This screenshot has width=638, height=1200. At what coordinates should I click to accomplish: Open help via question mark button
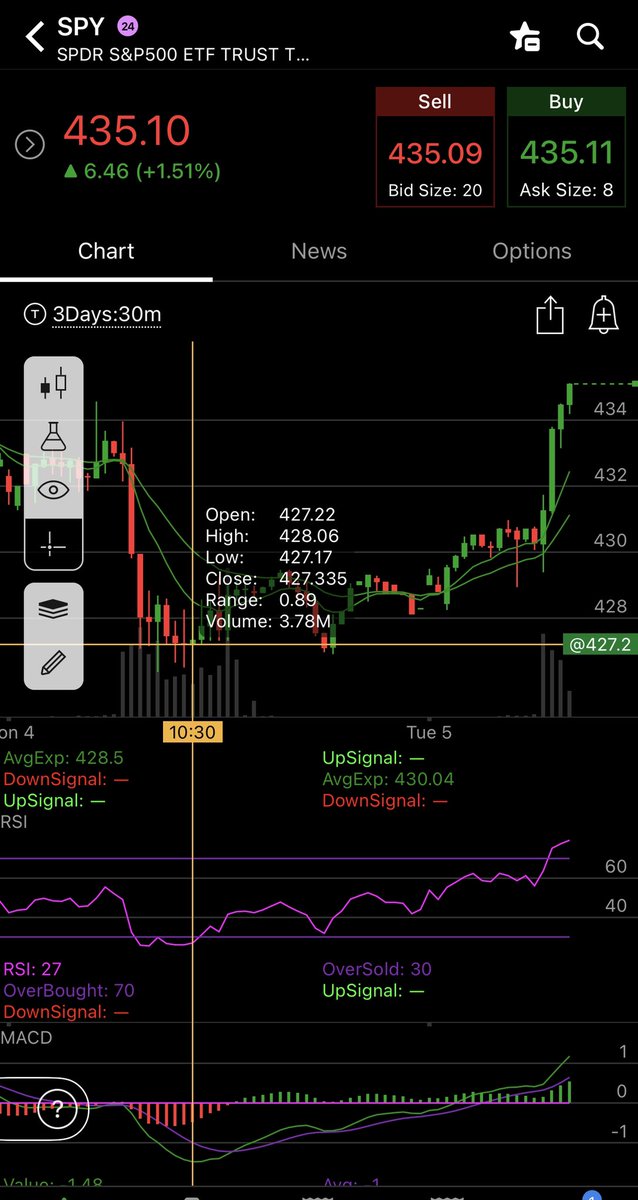coord(58,1109)
